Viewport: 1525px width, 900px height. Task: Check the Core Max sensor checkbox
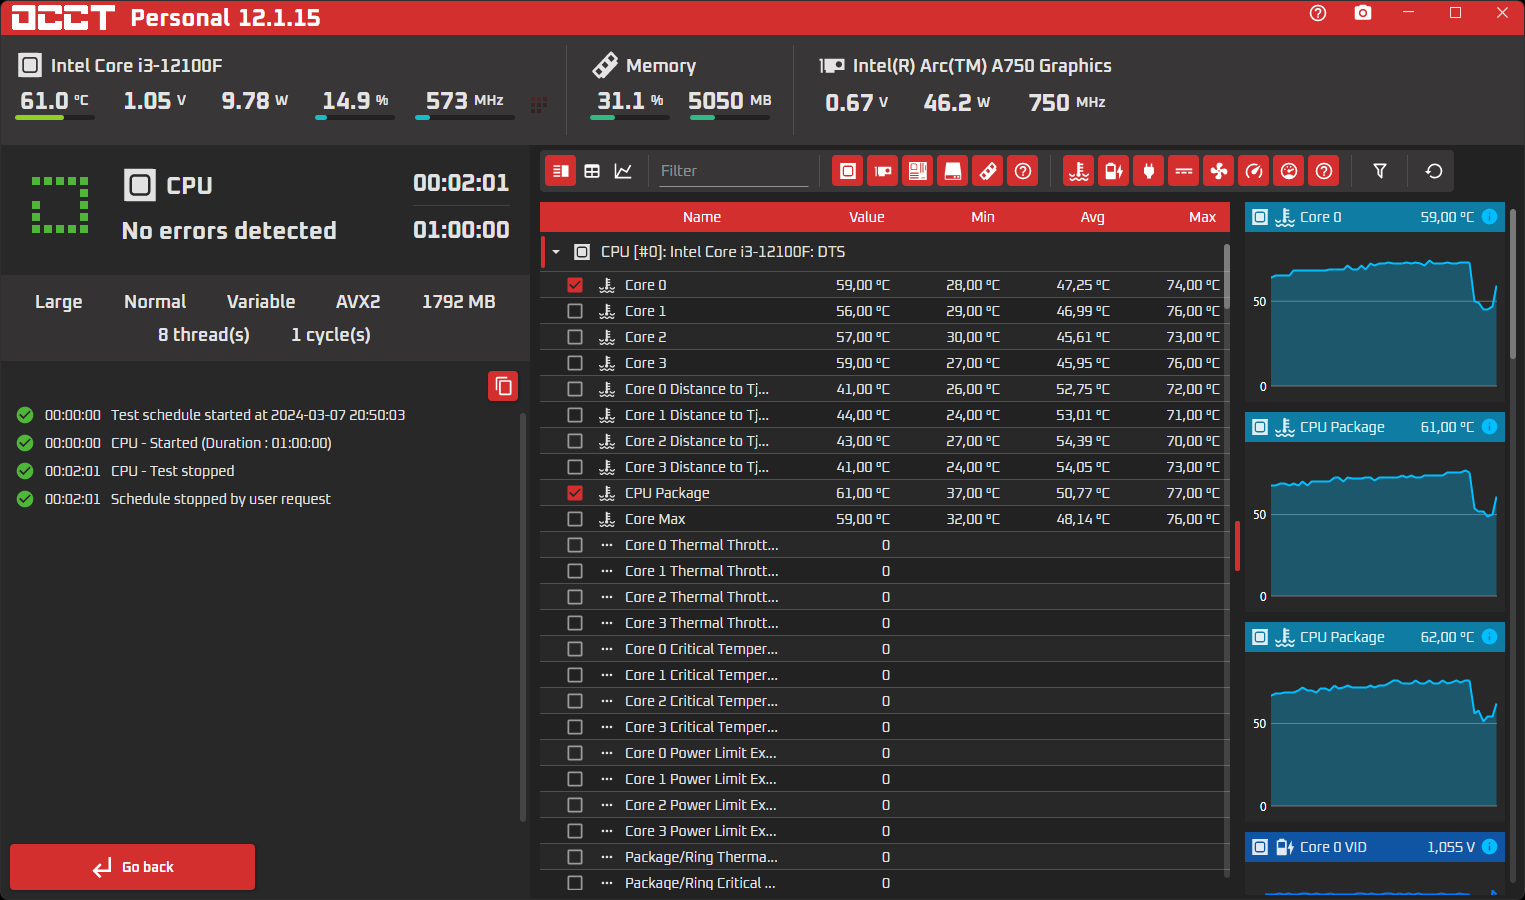coord(575,519)
